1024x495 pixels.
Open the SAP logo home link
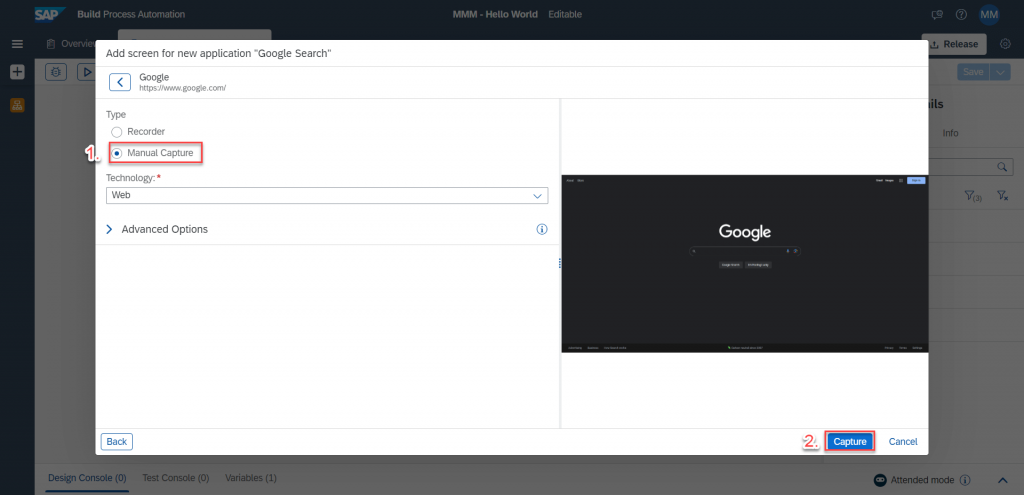(50, 14)
